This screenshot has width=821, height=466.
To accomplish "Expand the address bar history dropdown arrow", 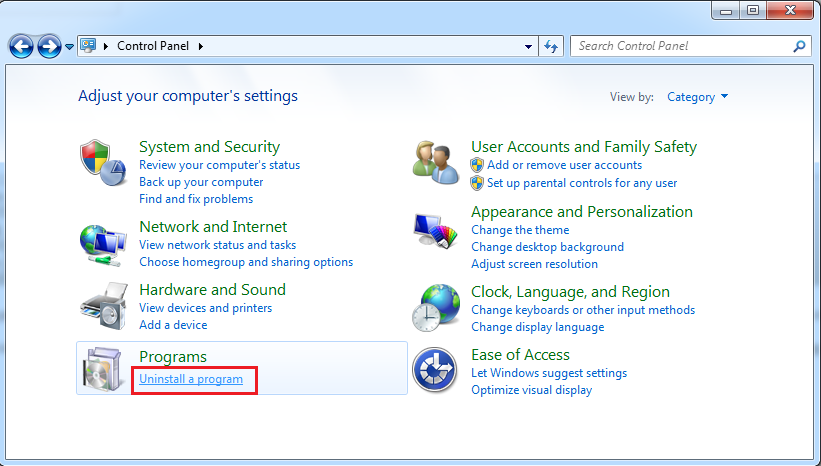I will click(529, 46).
